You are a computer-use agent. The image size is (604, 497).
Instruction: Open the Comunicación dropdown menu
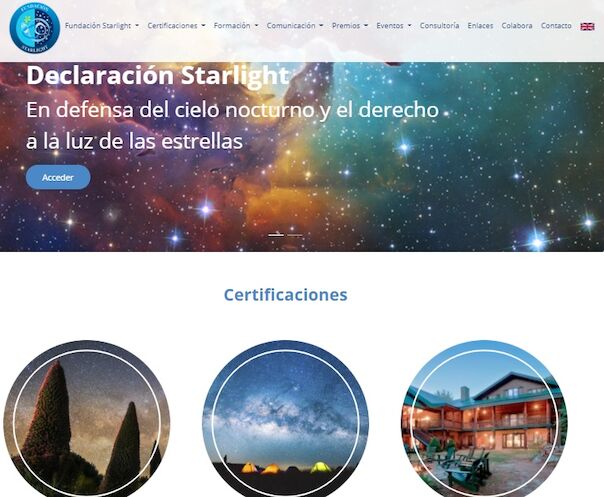coord(295,26)
